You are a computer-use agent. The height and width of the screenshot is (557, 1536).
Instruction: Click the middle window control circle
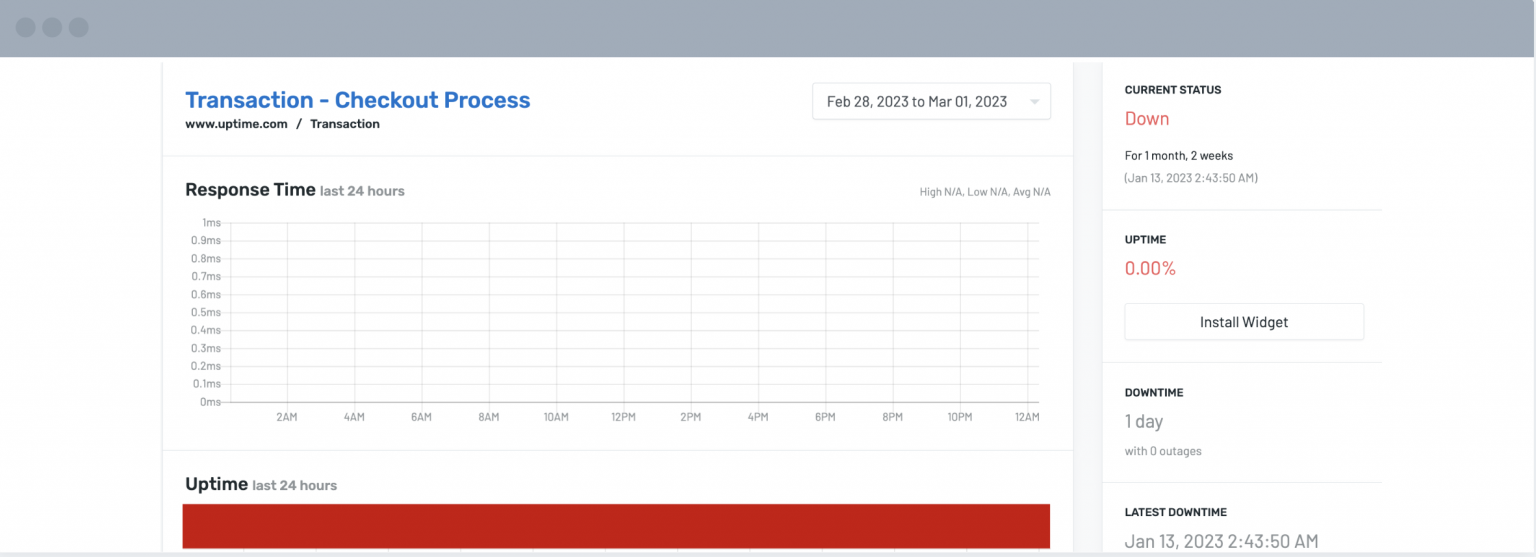[x=52, y=27]
